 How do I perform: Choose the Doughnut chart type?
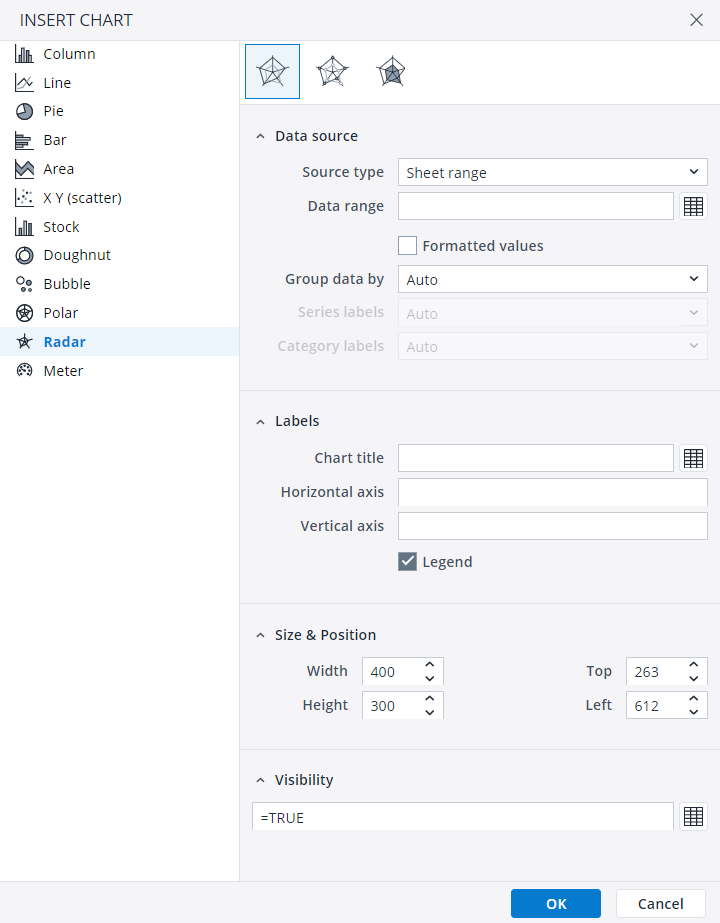click(x=76, y=255)
